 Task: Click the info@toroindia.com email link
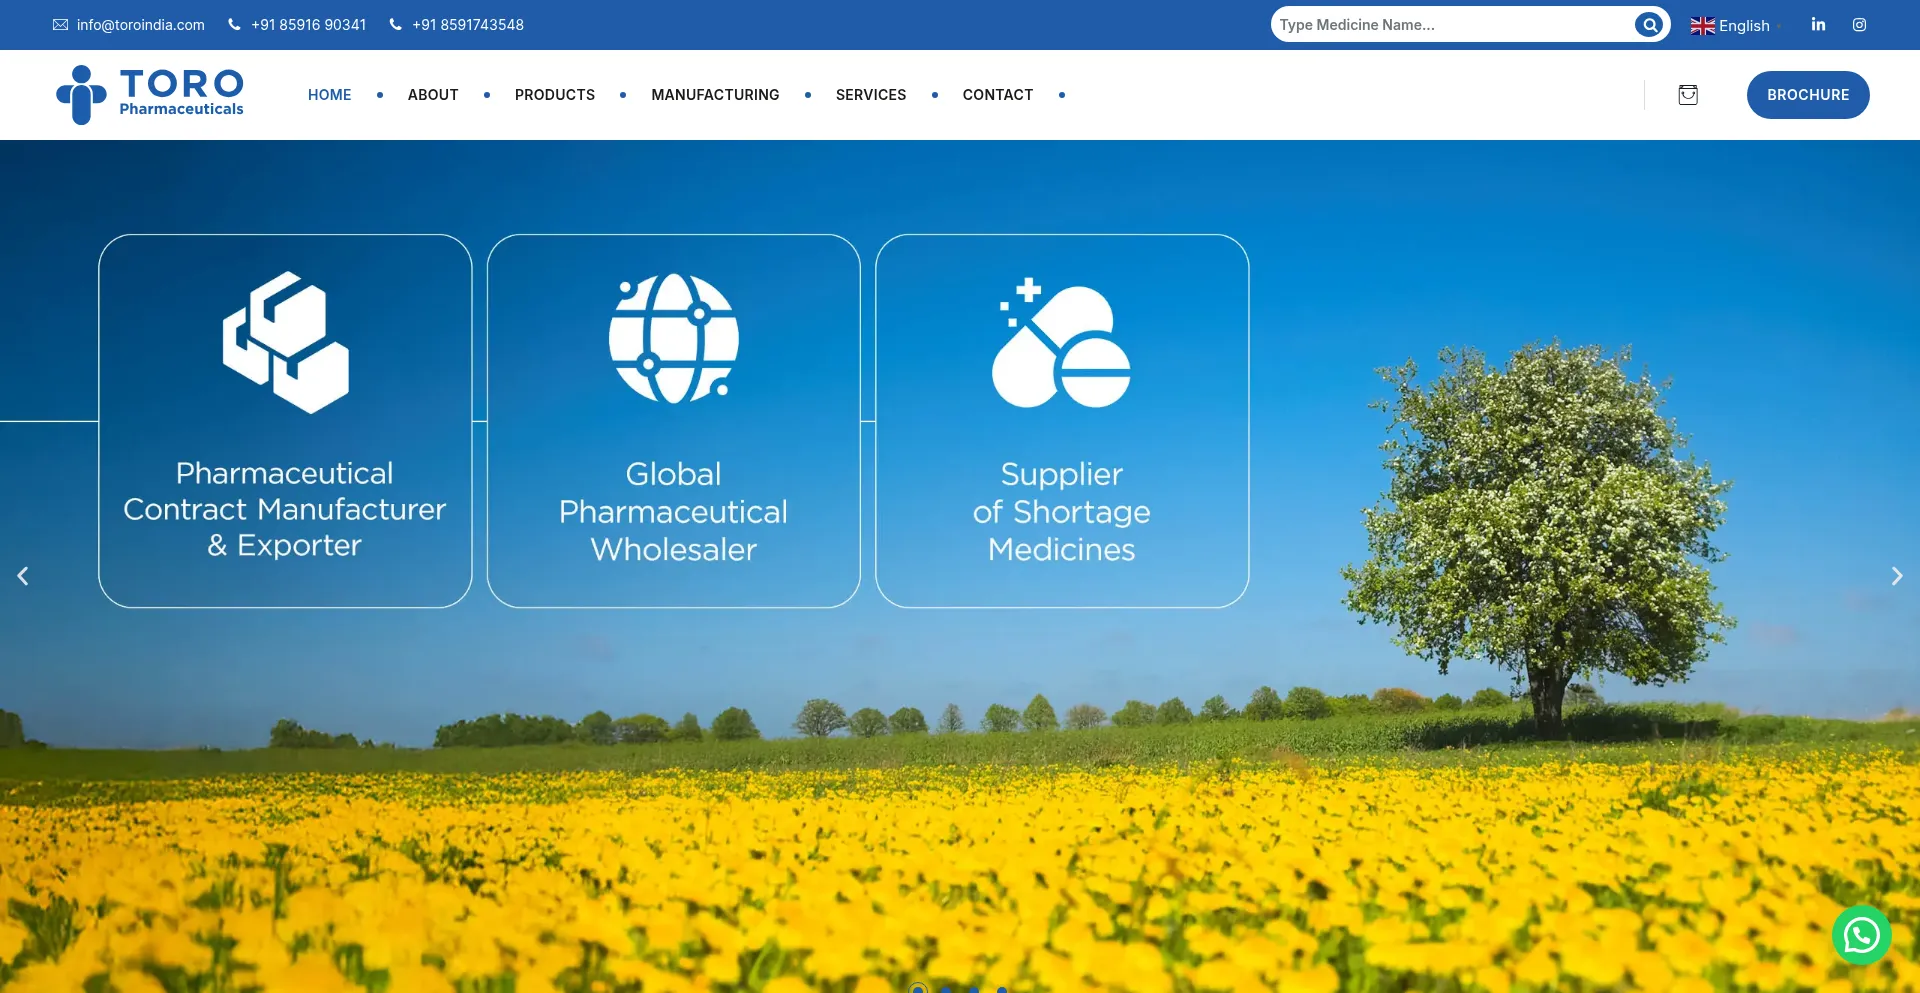tap(140, 25)
